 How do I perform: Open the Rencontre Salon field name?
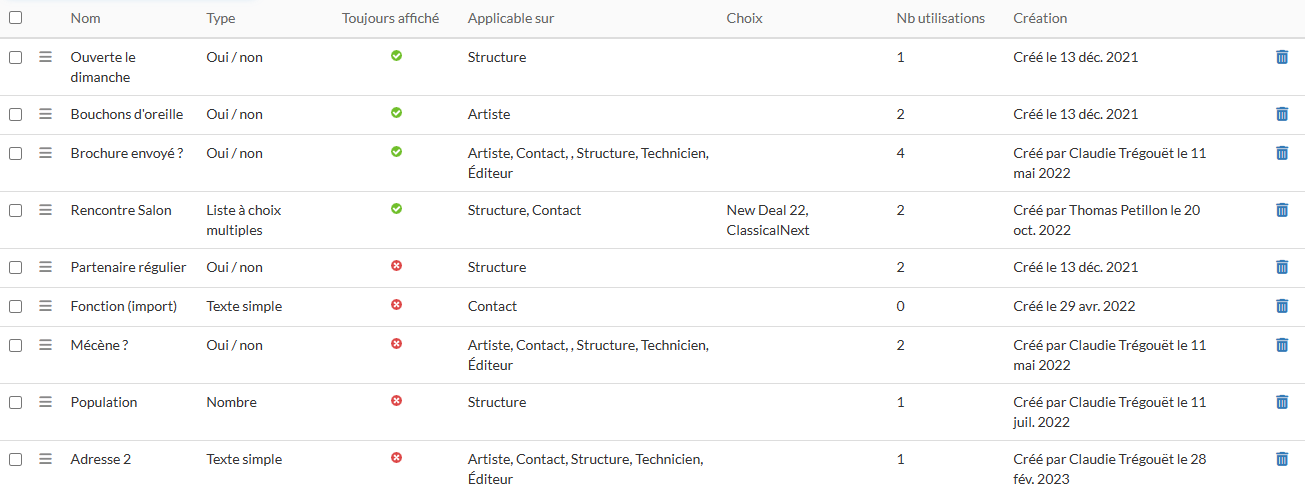pyautogui.click(x=121, y=210)
